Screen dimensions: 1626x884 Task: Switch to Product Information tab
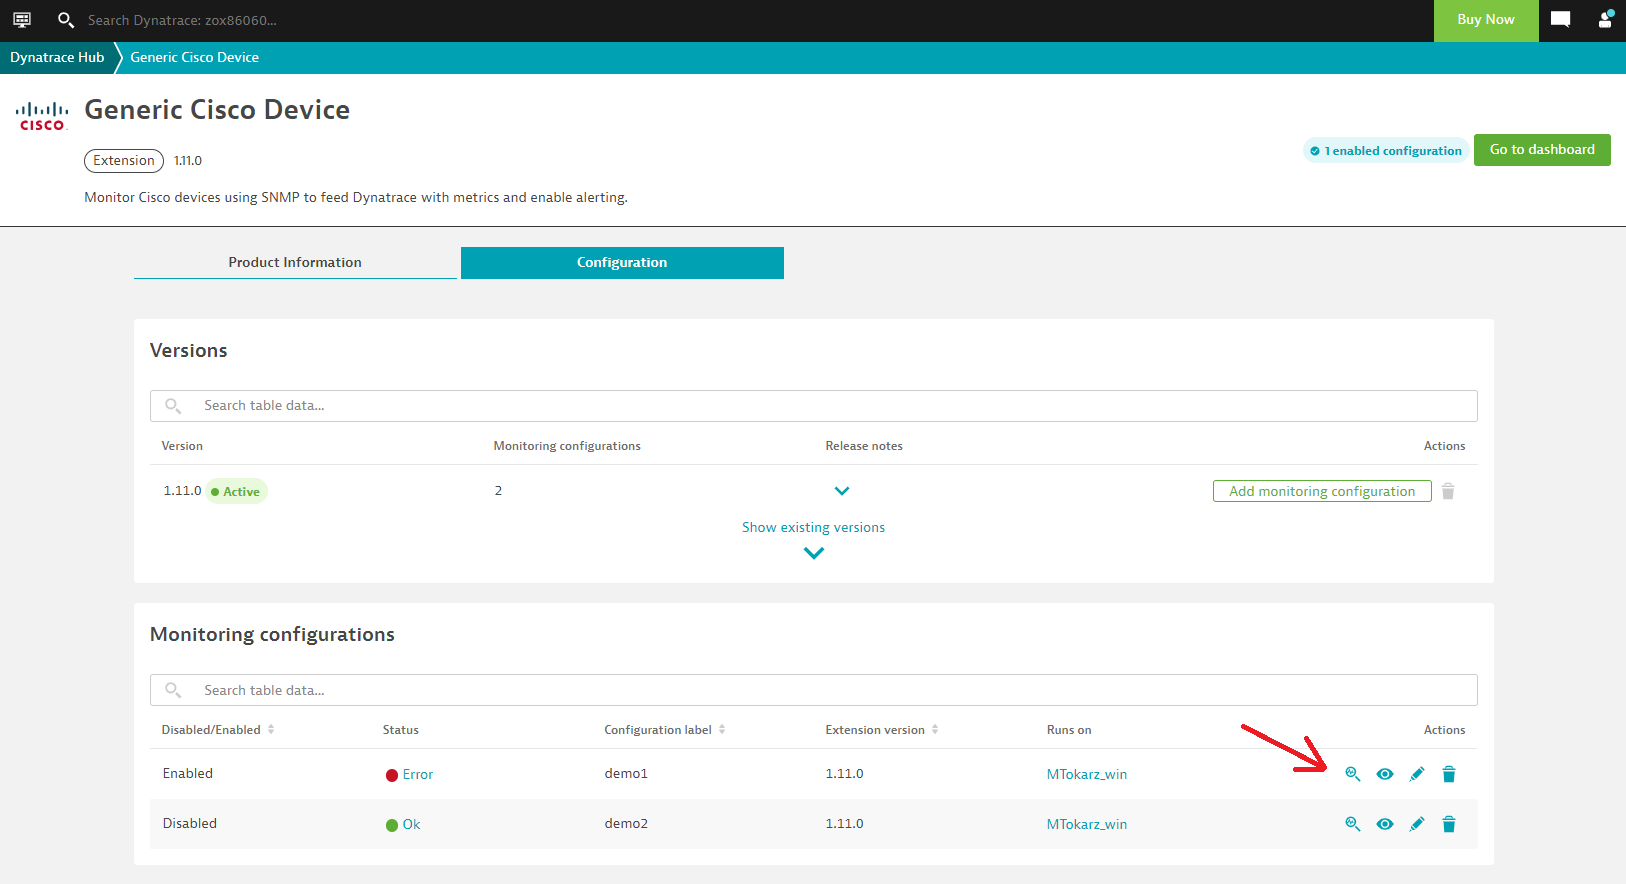295,263
